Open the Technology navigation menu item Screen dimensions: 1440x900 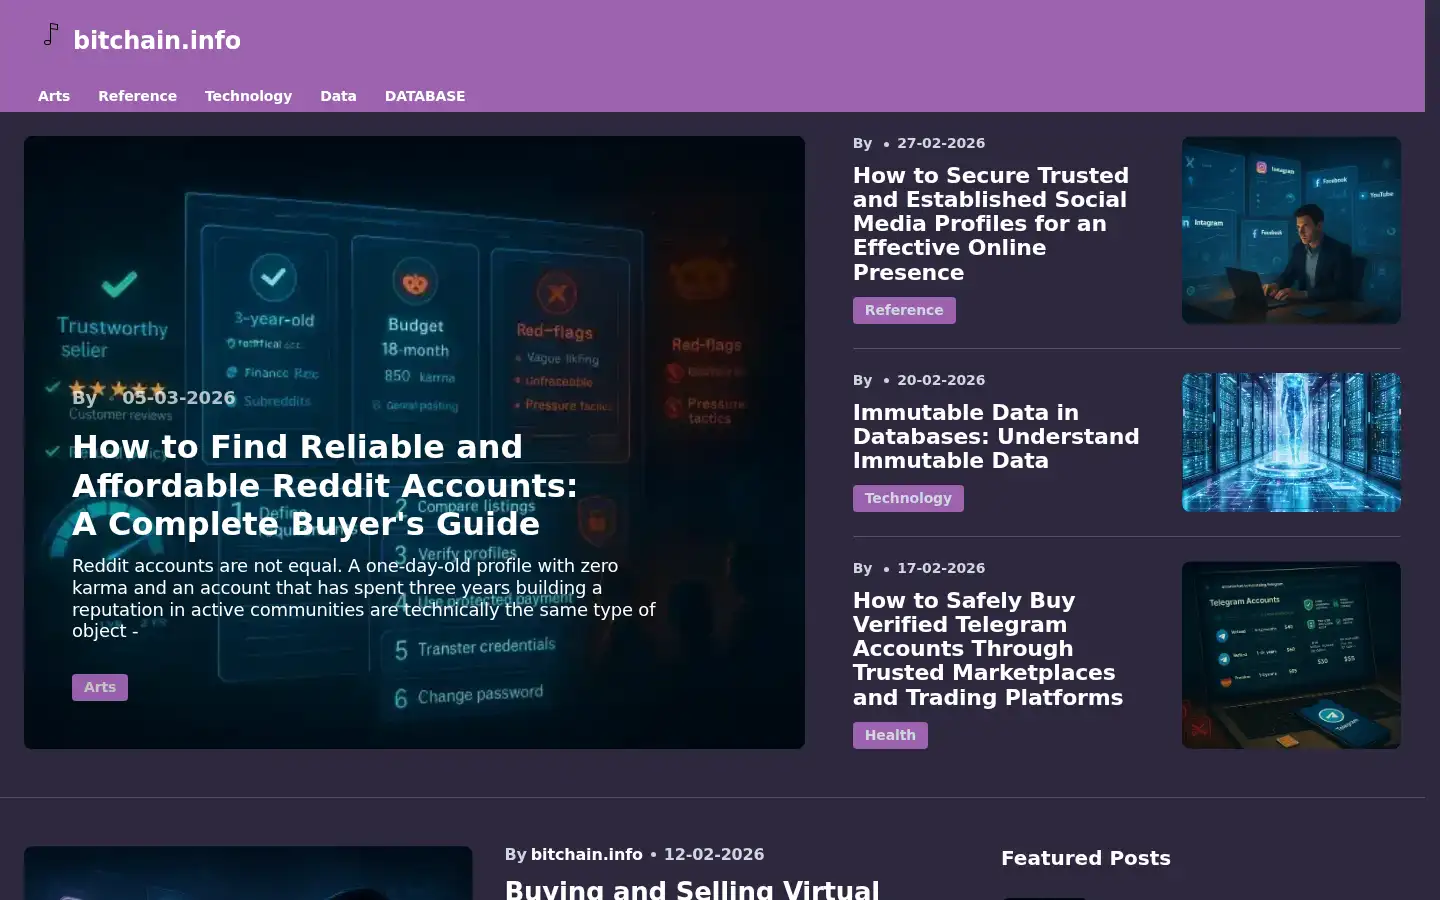(x=248, y=96)
